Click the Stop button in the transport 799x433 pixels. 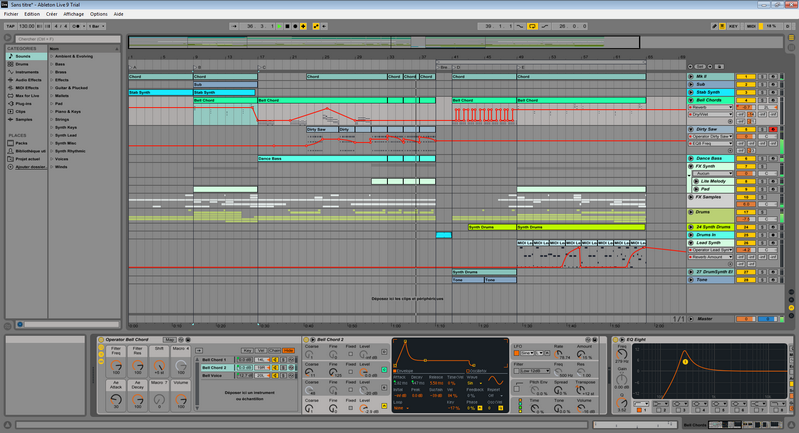click(x=287, y=26)
